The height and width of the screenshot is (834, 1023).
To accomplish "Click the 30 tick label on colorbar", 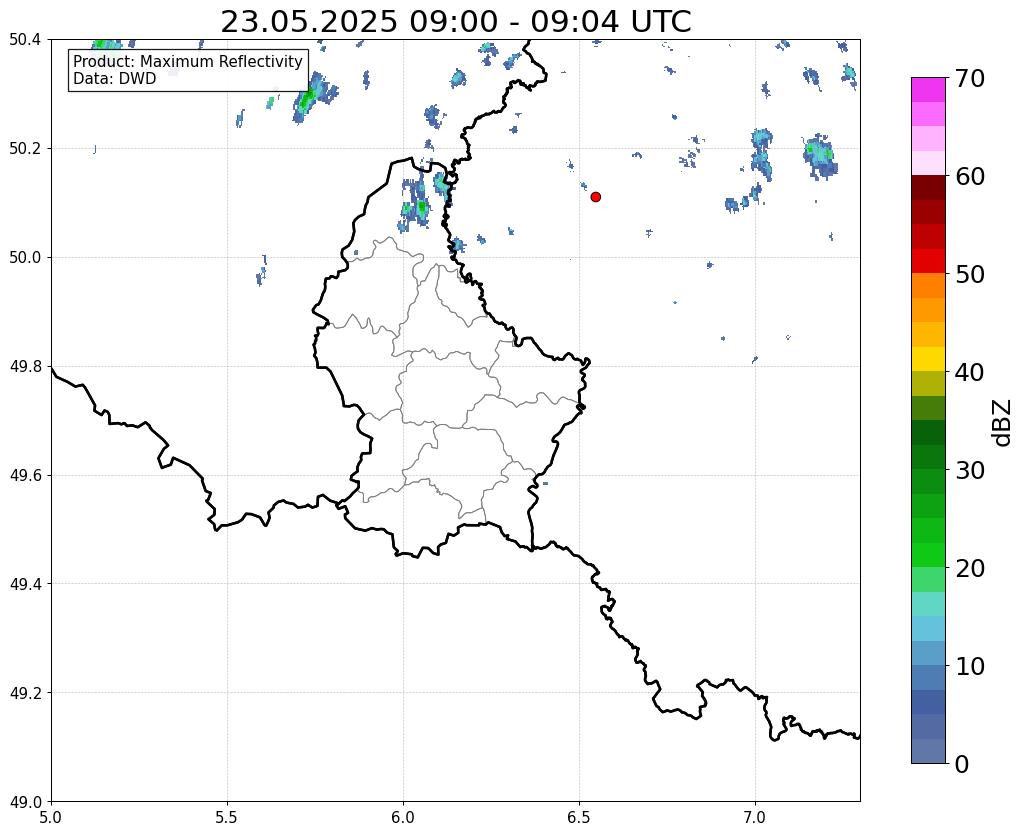I will [x=970, y=470].
